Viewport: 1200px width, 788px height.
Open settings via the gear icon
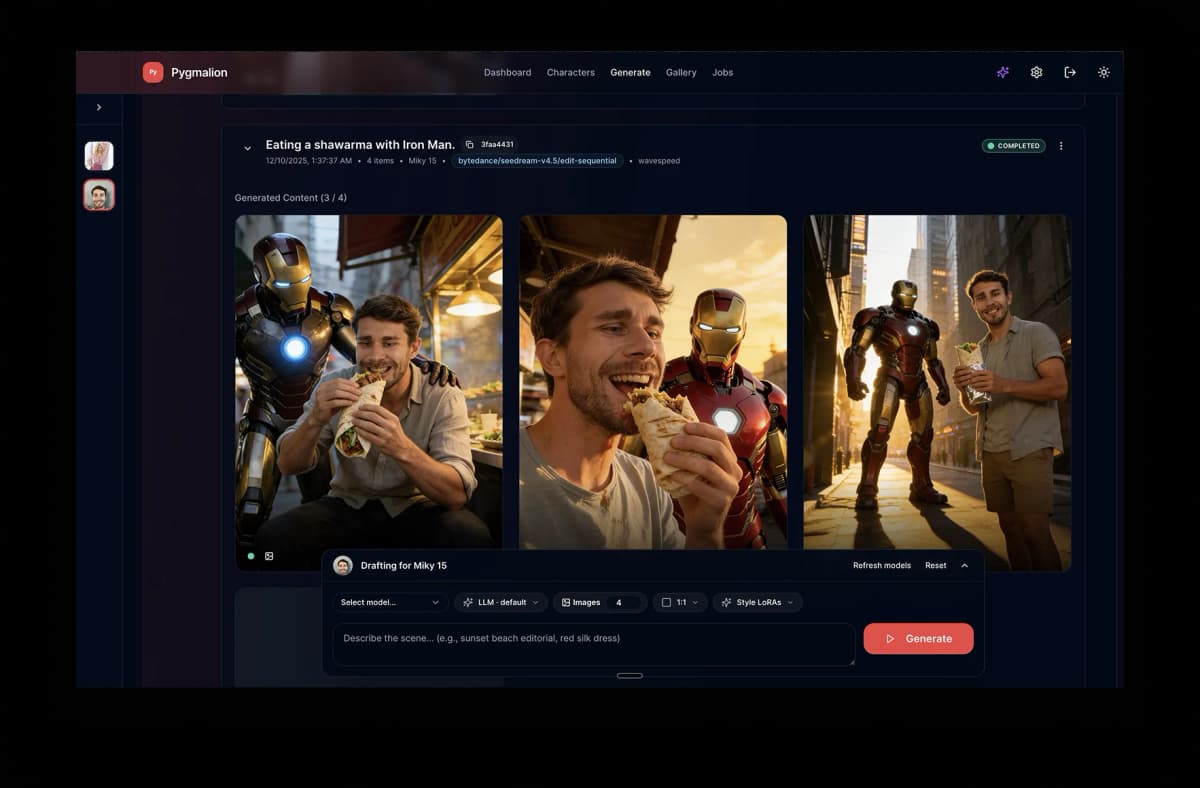[1036, 72]
